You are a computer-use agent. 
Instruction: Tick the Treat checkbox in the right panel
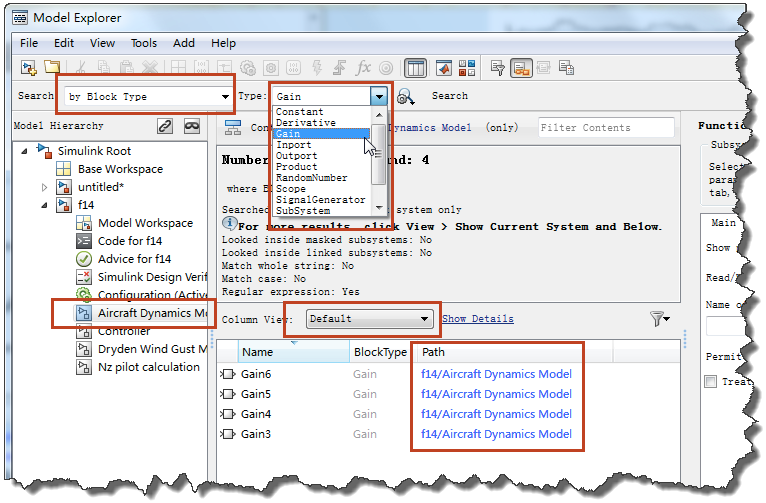tap(711, 381)
